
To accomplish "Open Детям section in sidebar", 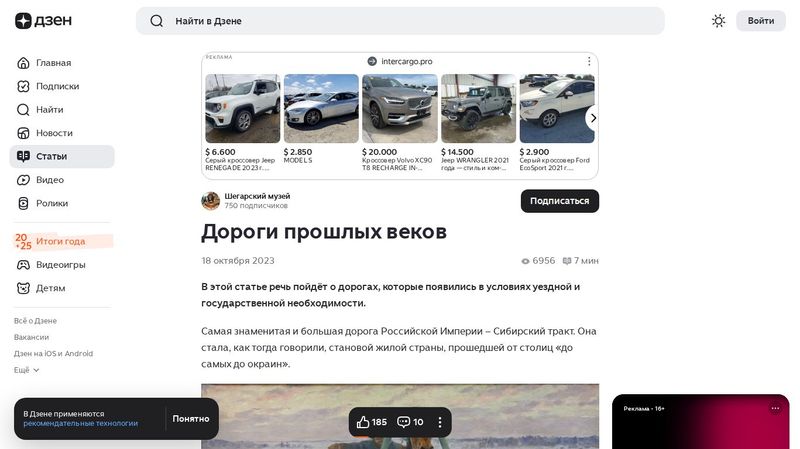I will pyautogui.click(x=50, y=288).
